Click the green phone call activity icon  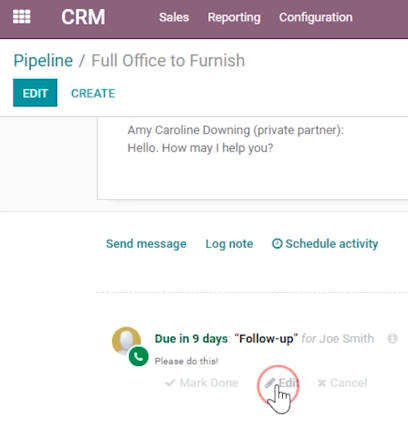click(x=139, y=356)
